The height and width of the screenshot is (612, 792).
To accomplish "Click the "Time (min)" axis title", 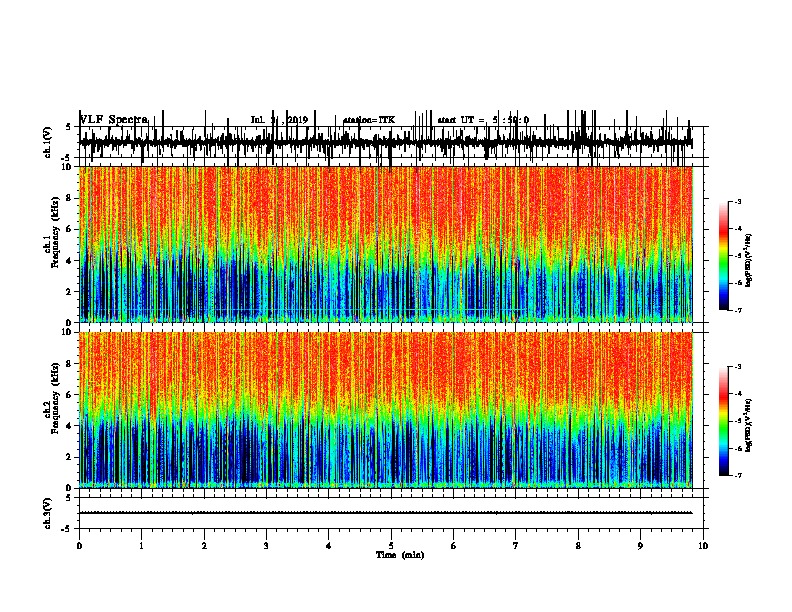I will [400, 555].
